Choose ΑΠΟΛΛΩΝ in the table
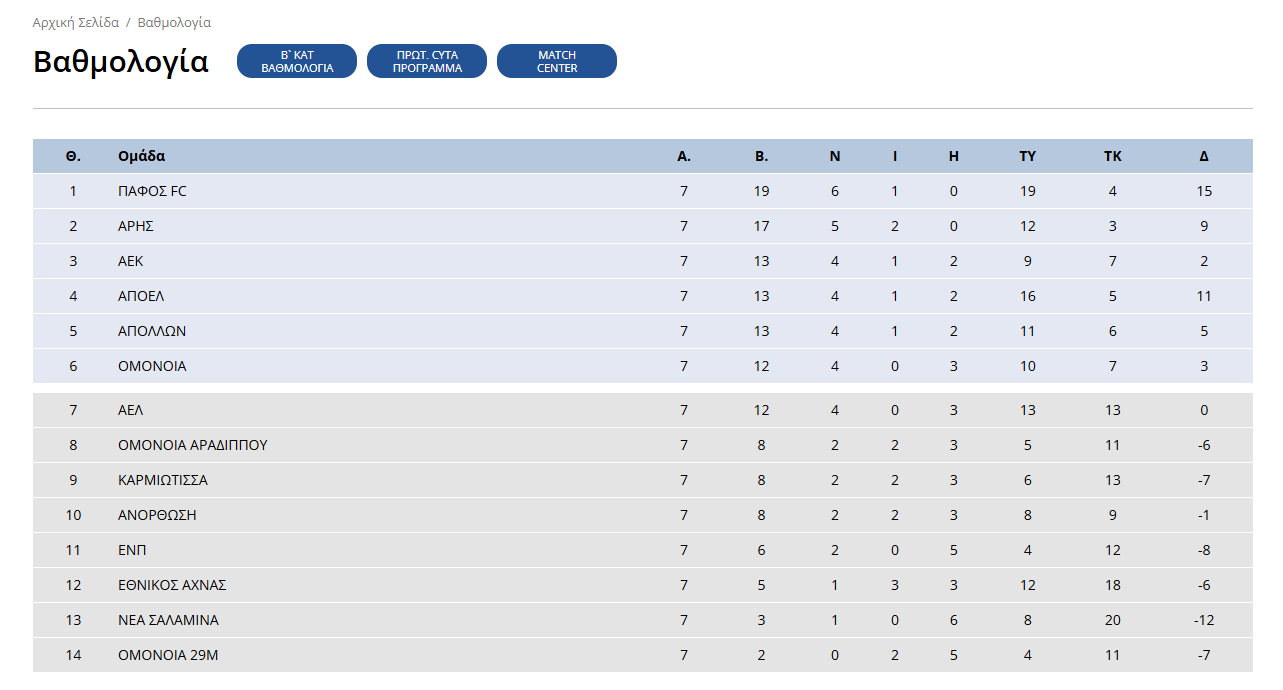1283x690 pixels. pyautogui.click(x=152, y=331)
